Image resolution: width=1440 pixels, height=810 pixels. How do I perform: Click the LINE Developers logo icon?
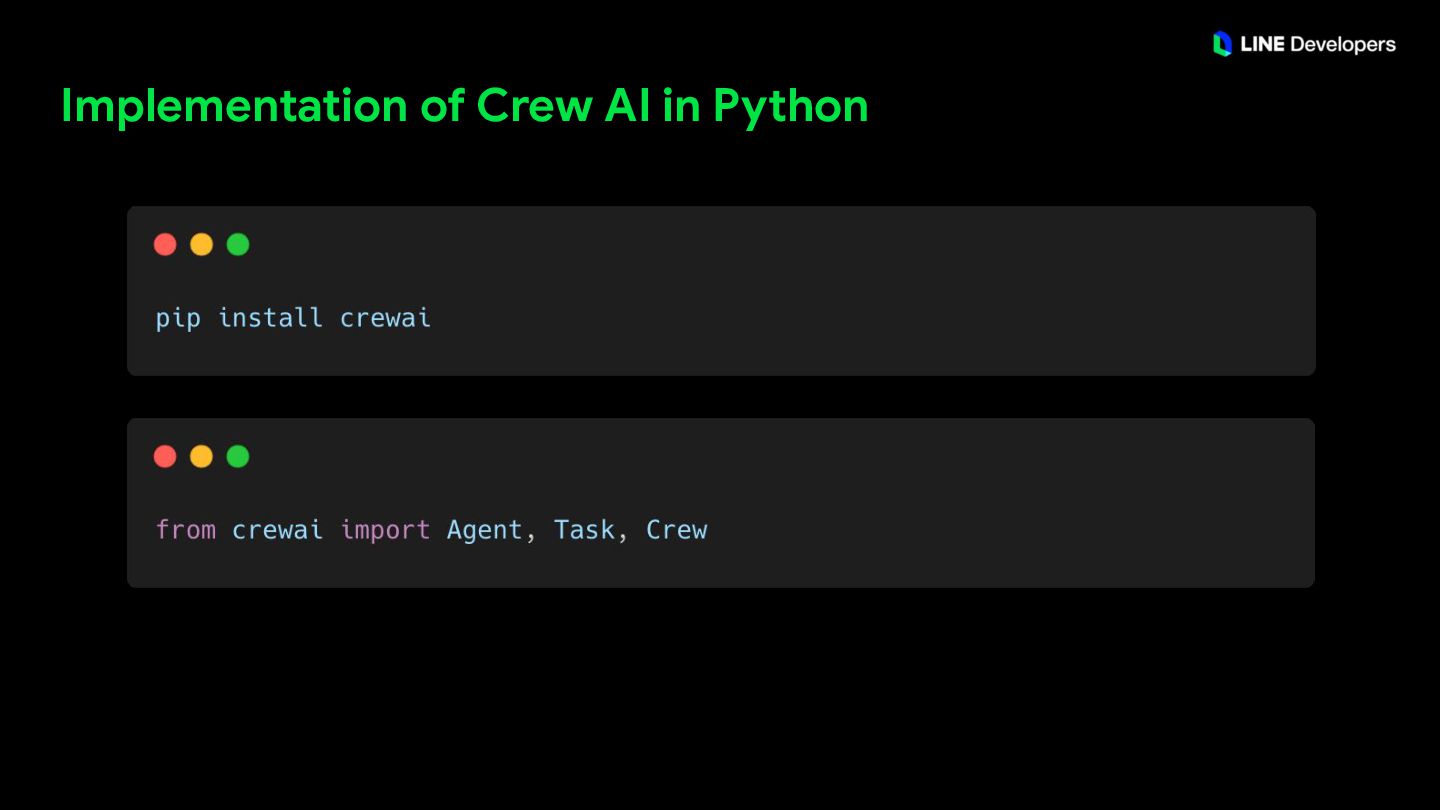pos(1222,44)
